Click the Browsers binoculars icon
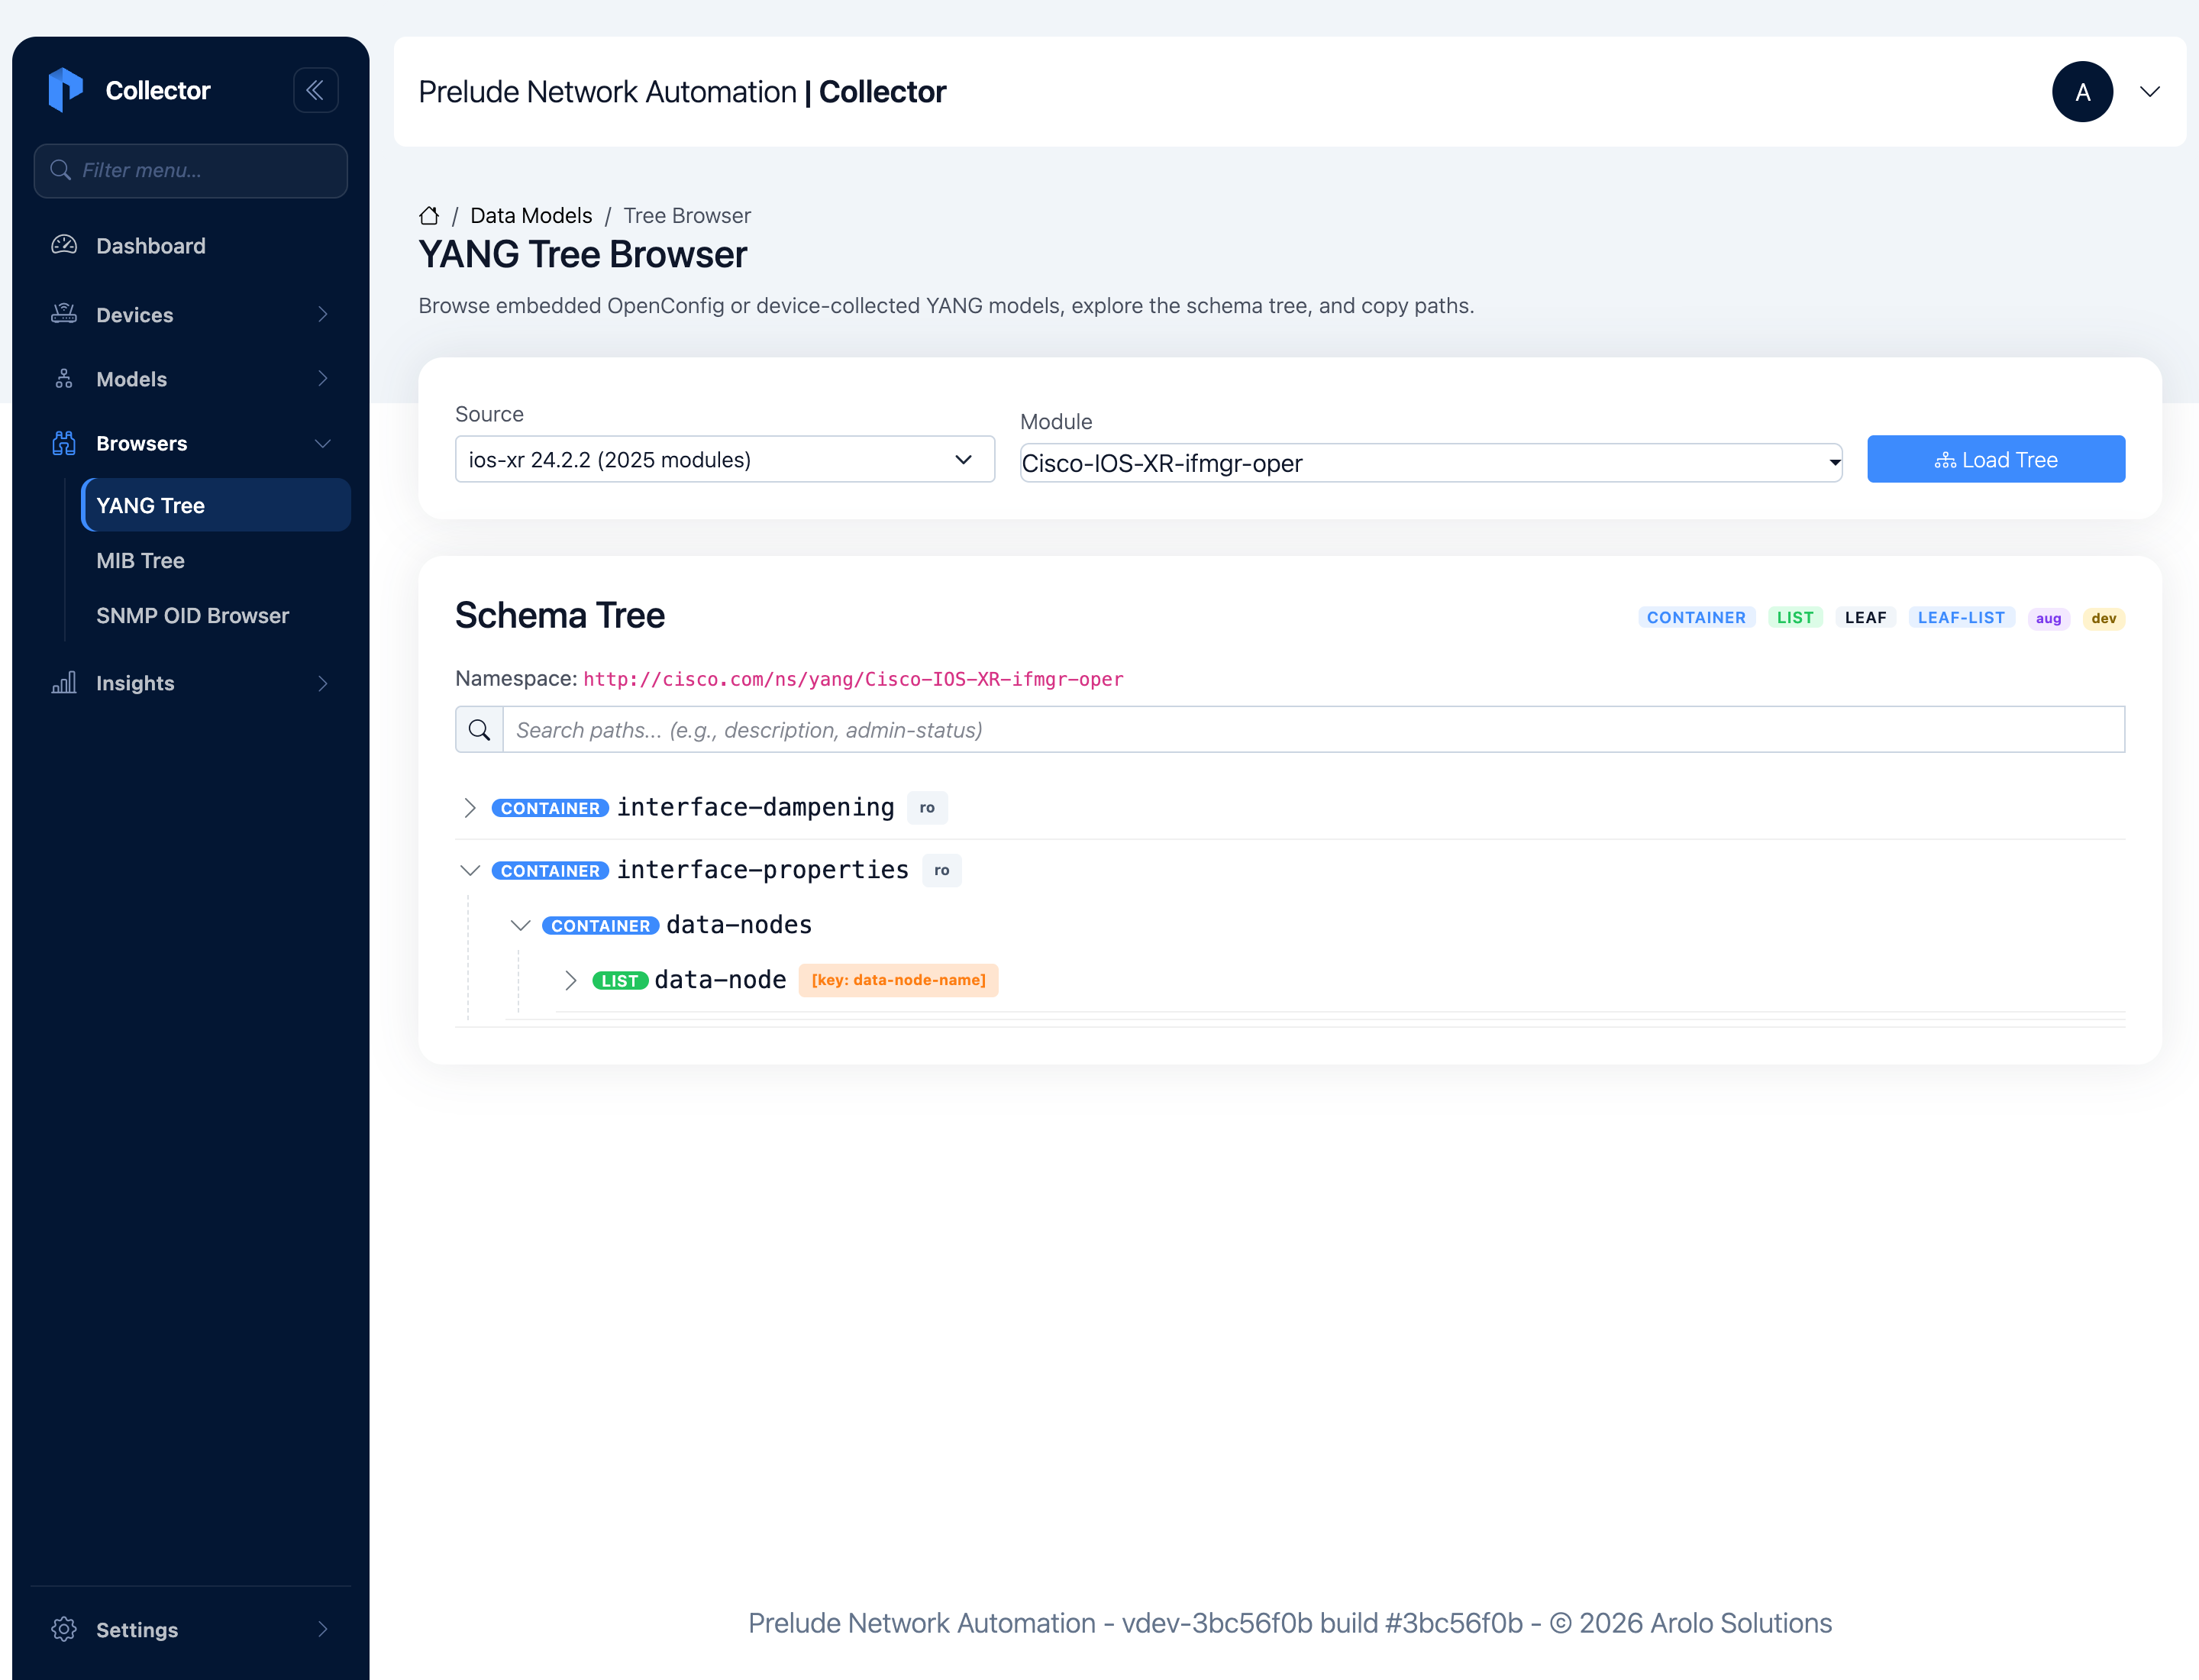This screenshot has height=1680, width=2199. pyautogui.click(x=64, y=443)
